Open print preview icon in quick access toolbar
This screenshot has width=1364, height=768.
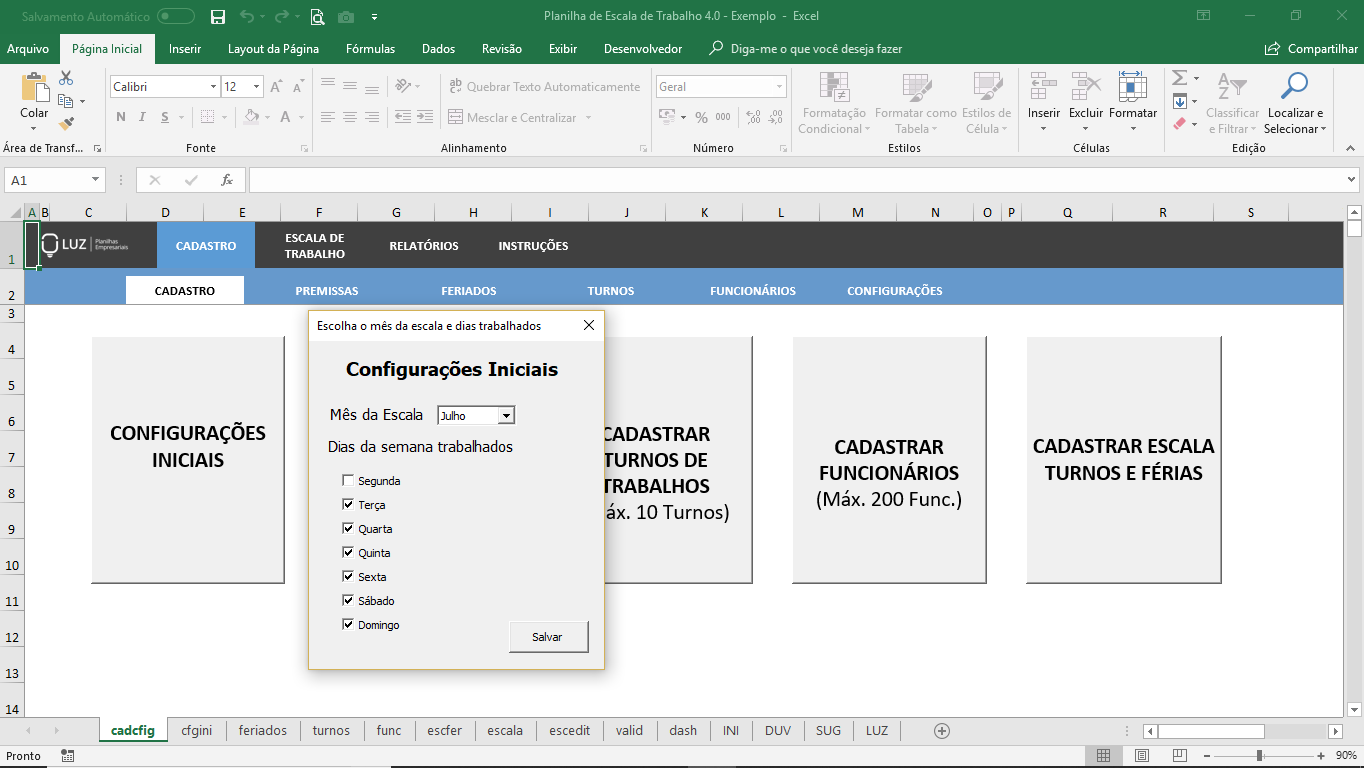[x=317, y=16]
